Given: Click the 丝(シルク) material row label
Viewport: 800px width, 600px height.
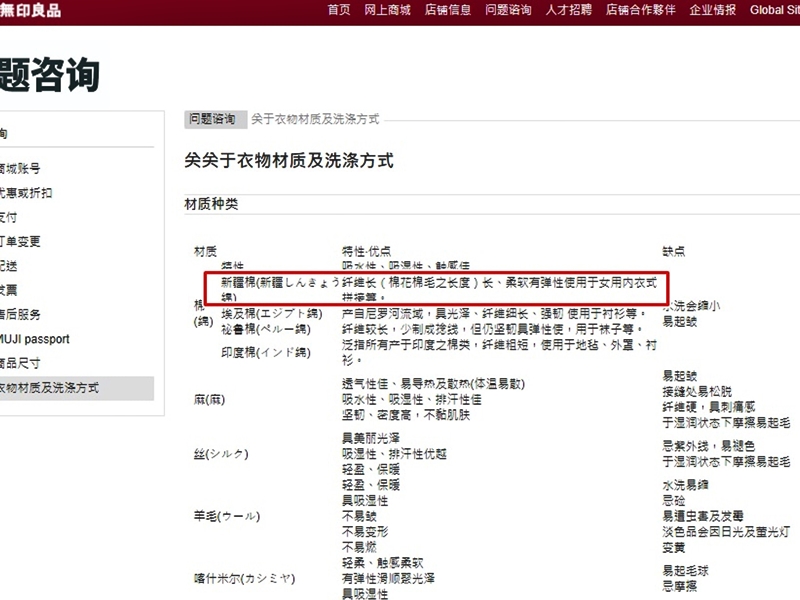Looking at the screenshot, I should pyautogui.click(x=221, y=454).
